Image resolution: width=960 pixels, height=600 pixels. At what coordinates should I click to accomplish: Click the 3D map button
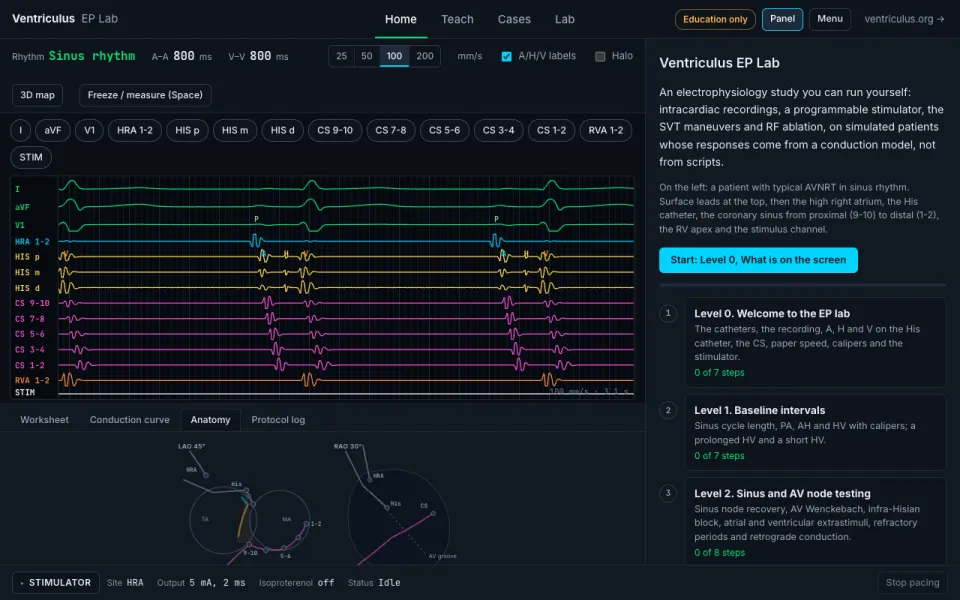click(x=37, y=95)
